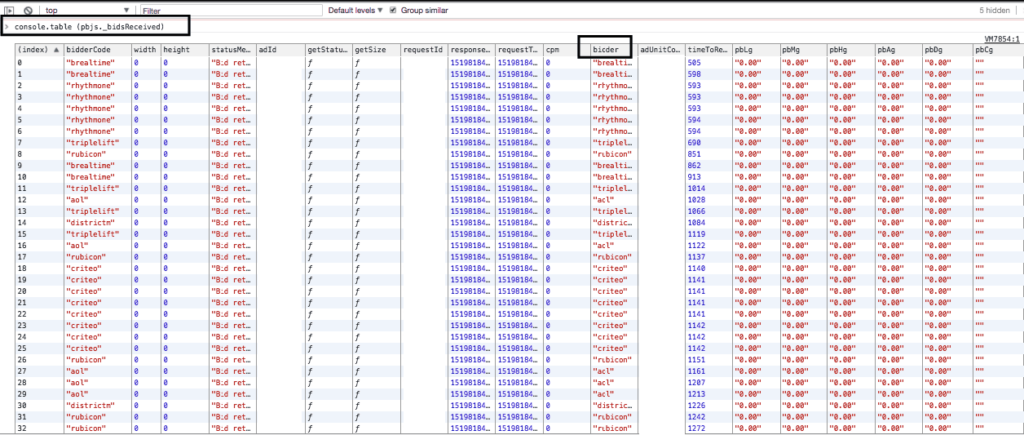Click the pbMg column header
Viewport: 1024px width, 435px height.
point(804,49)
